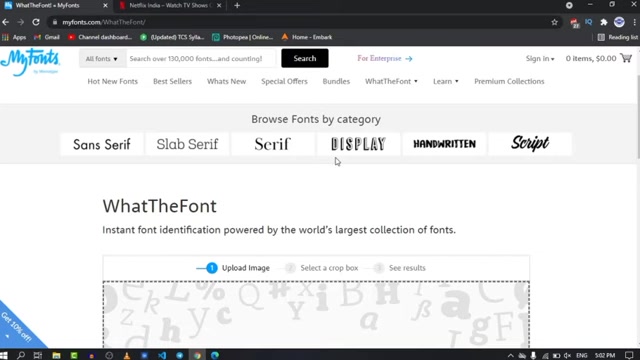640x360 pixels.
Task: View site info via the padlock icon
Action: pyautogui.click(x=55, y=22)
